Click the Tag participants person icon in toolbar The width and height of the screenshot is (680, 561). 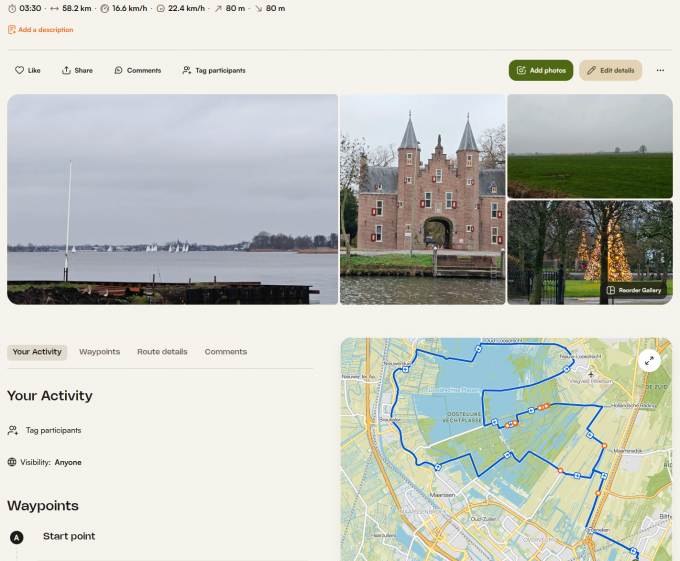[x=187, y=71]
